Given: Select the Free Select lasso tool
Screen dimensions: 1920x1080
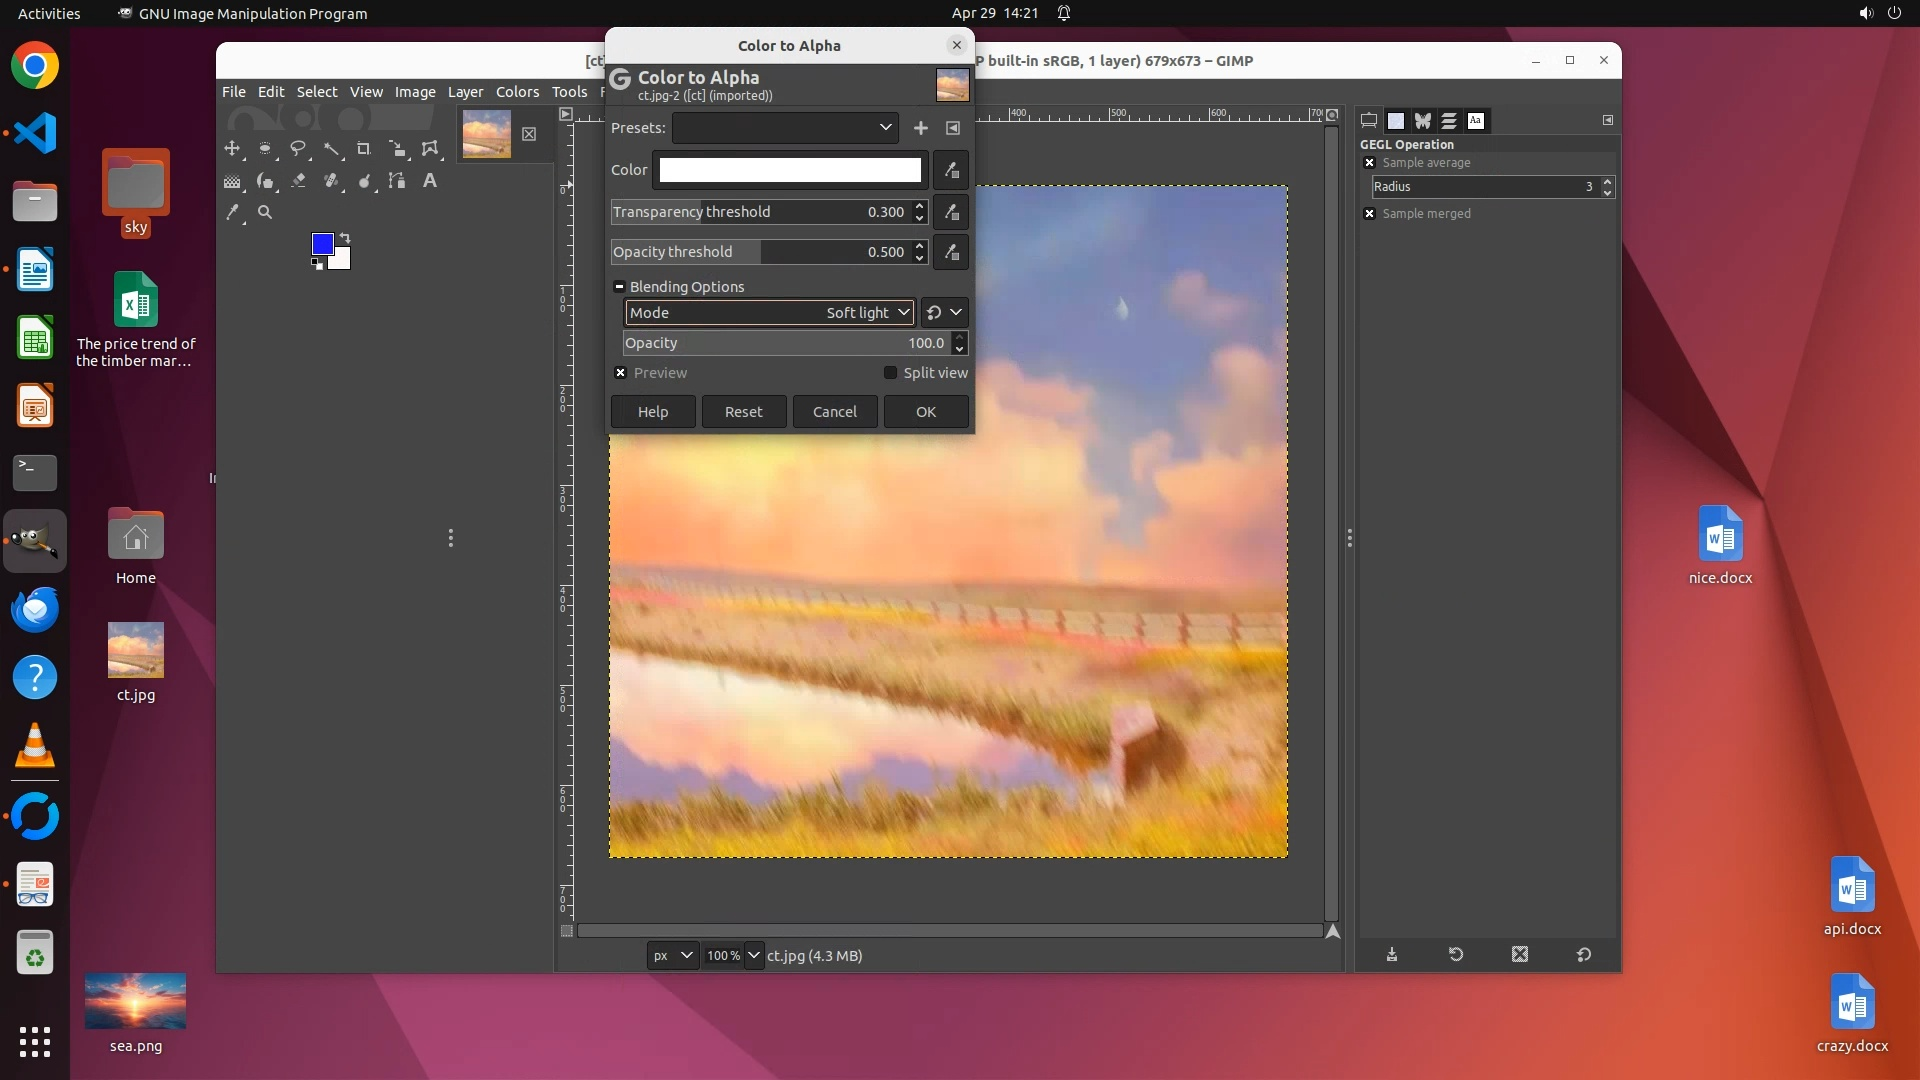Looking at the screenshot, I should [x=298, y=149].
